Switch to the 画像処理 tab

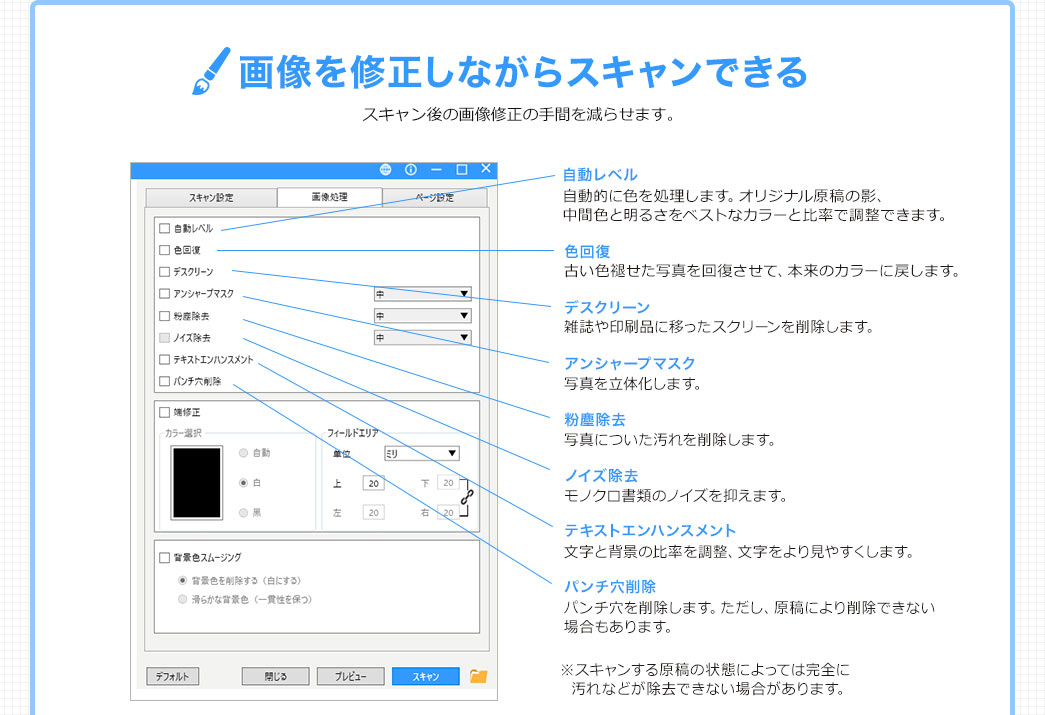coord(329,197)
